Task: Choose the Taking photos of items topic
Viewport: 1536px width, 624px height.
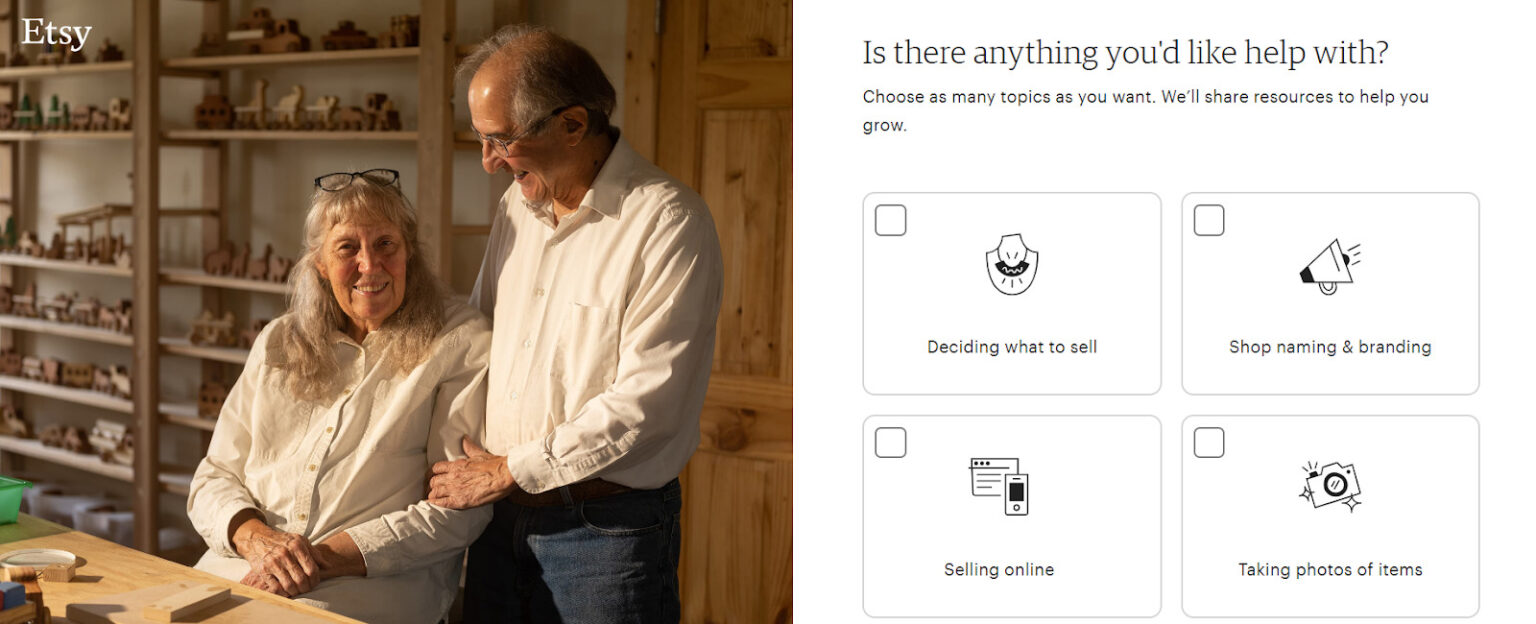Action: tap(1330, 514)
